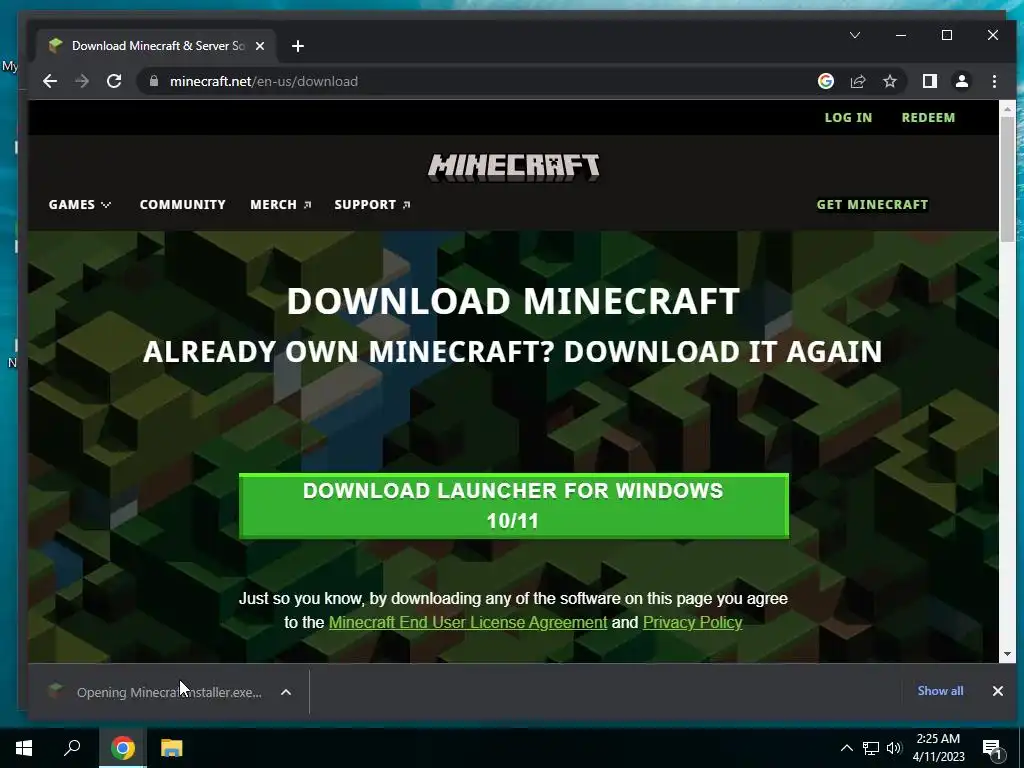1024x768 pixels.
Task: Open the MERCH external link
Action: 281,204
